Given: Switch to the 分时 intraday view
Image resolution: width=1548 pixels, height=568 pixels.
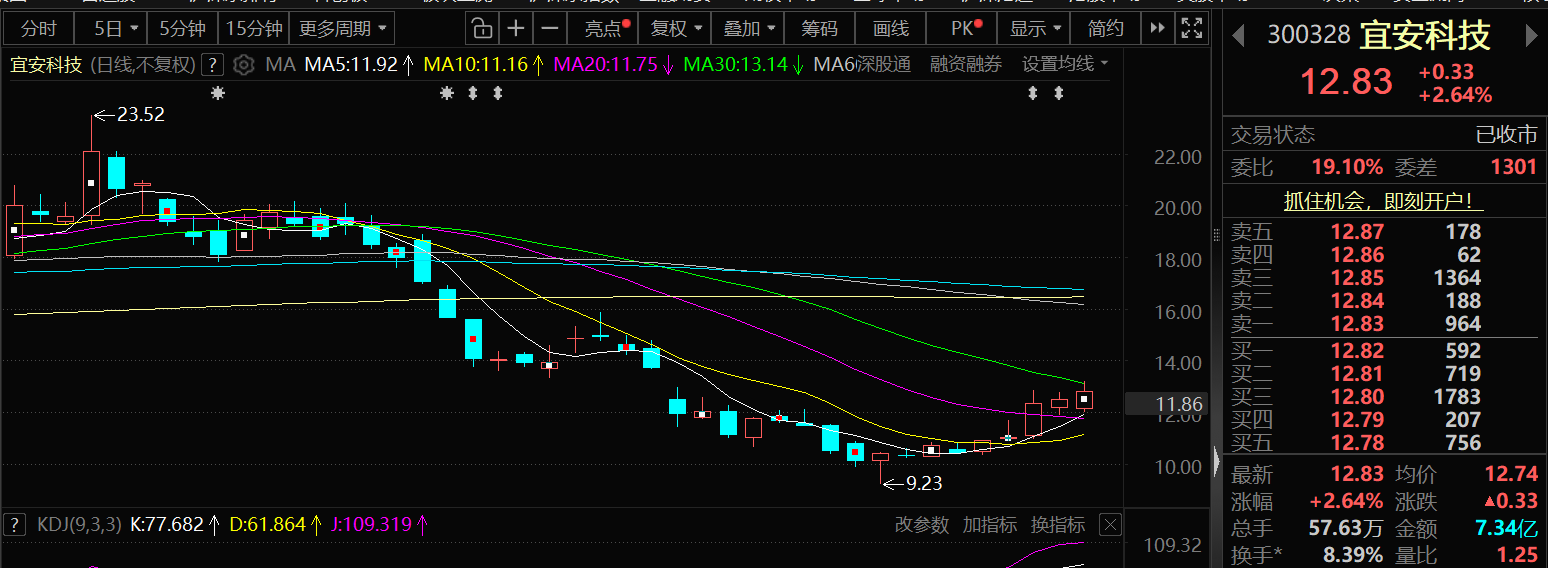Looking at the screenshot, I should click(x=39, y=28).
